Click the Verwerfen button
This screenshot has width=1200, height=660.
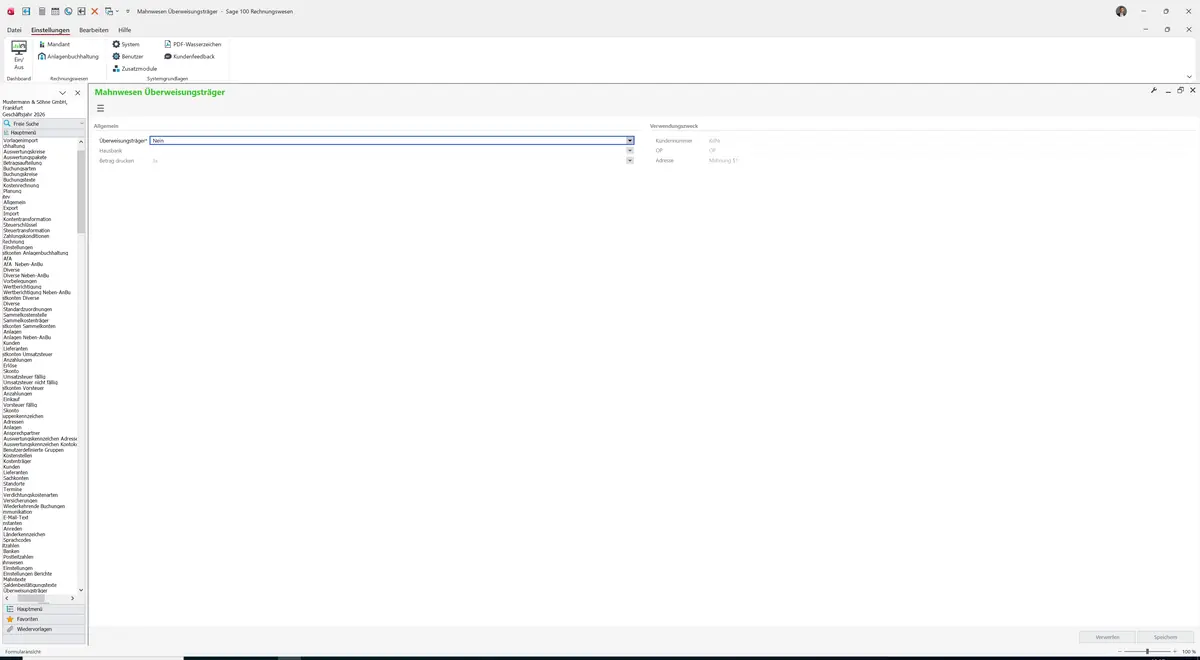(x=1108, y=637)
